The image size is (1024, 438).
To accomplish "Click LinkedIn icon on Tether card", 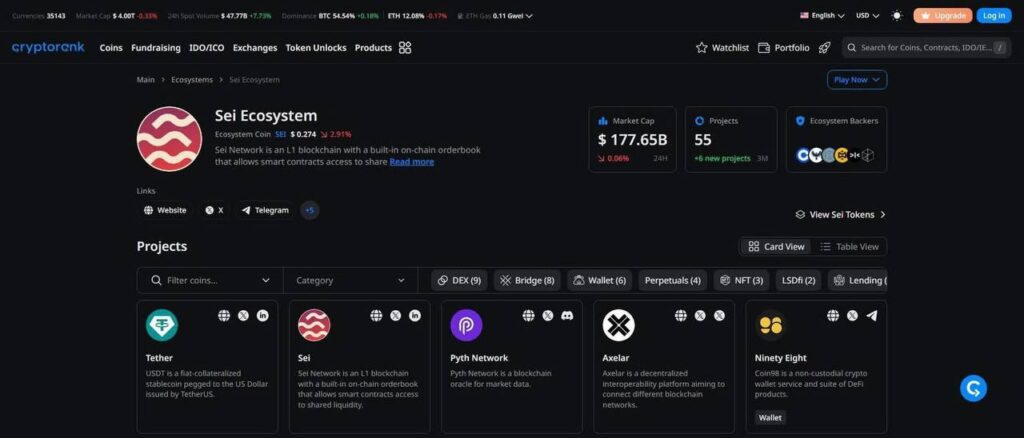I will (263, 315).
